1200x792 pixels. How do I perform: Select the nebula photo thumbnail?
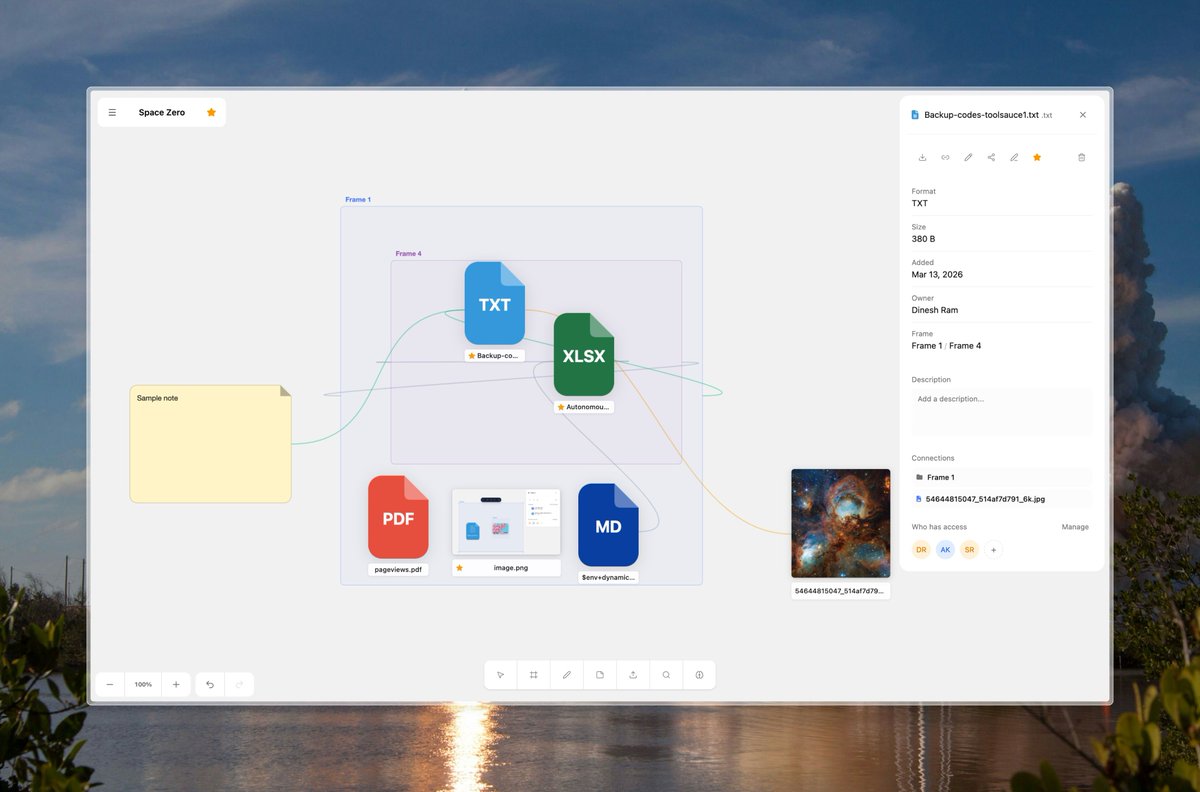pos(841,524)
